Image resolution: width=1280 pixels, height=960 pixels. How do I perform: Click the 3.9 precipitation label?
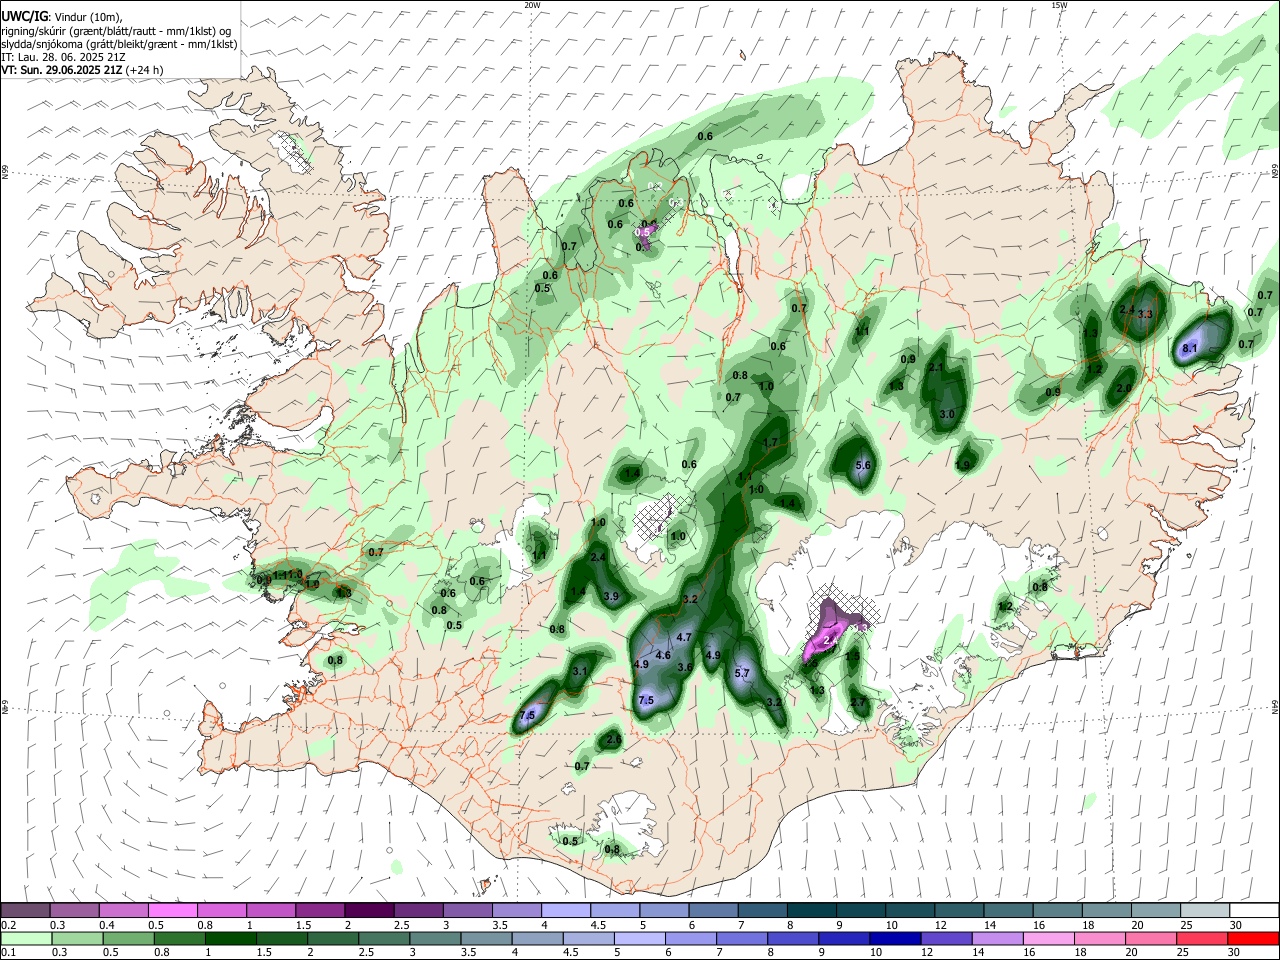tap(612, 597)
